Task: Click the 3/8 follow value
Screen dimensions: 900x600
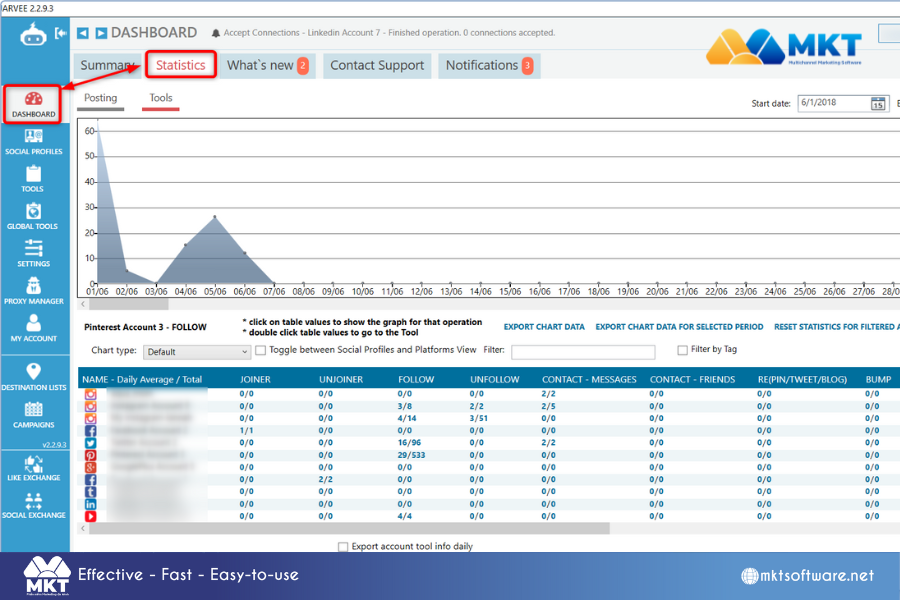Action: (405, 406)
